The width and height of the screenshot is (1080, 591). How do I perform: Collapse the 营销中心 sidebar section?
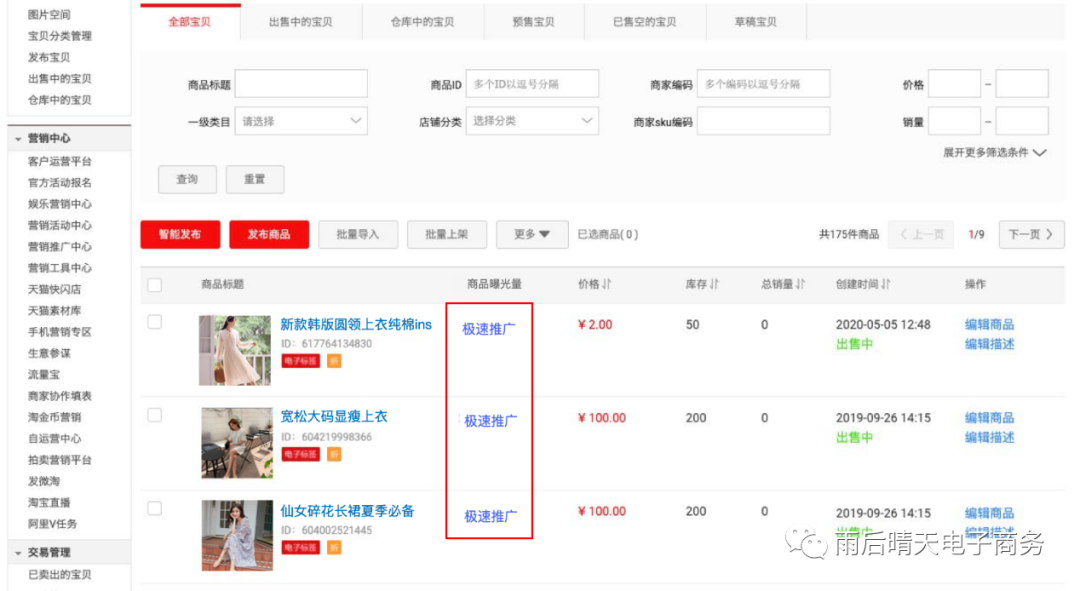point(19,138)
